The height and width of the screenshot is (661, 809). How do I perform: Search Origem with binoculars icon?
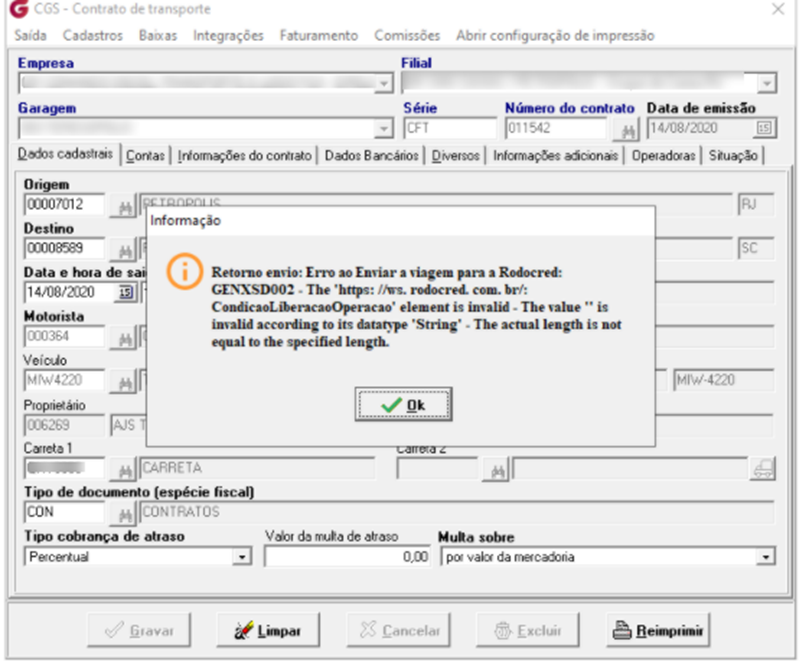(x=124, y=207)
